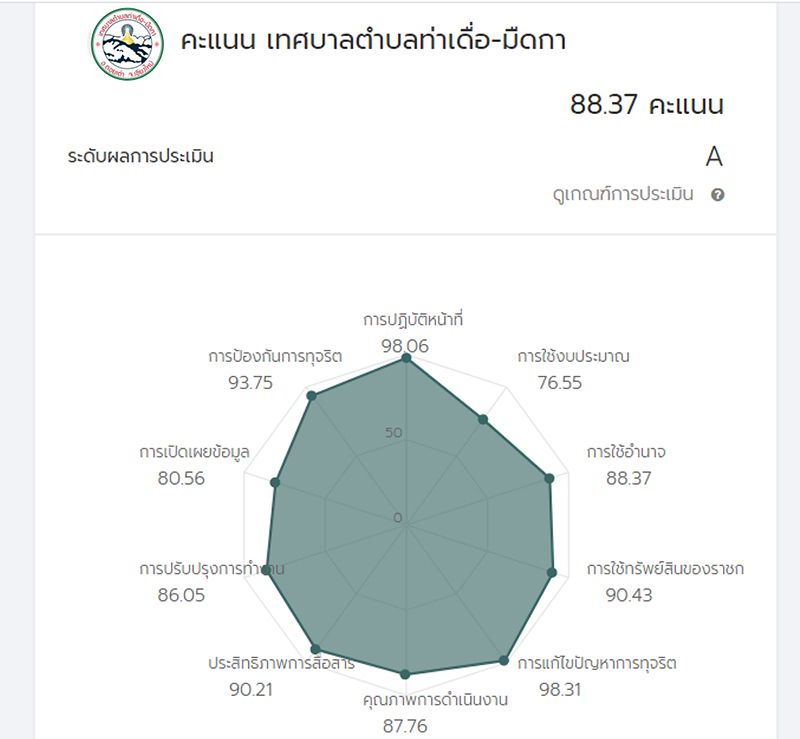Click the 88.37 คะแนน total score
Image resolution: width=800 pixels, height=739 pixels.
pos(646,104)
